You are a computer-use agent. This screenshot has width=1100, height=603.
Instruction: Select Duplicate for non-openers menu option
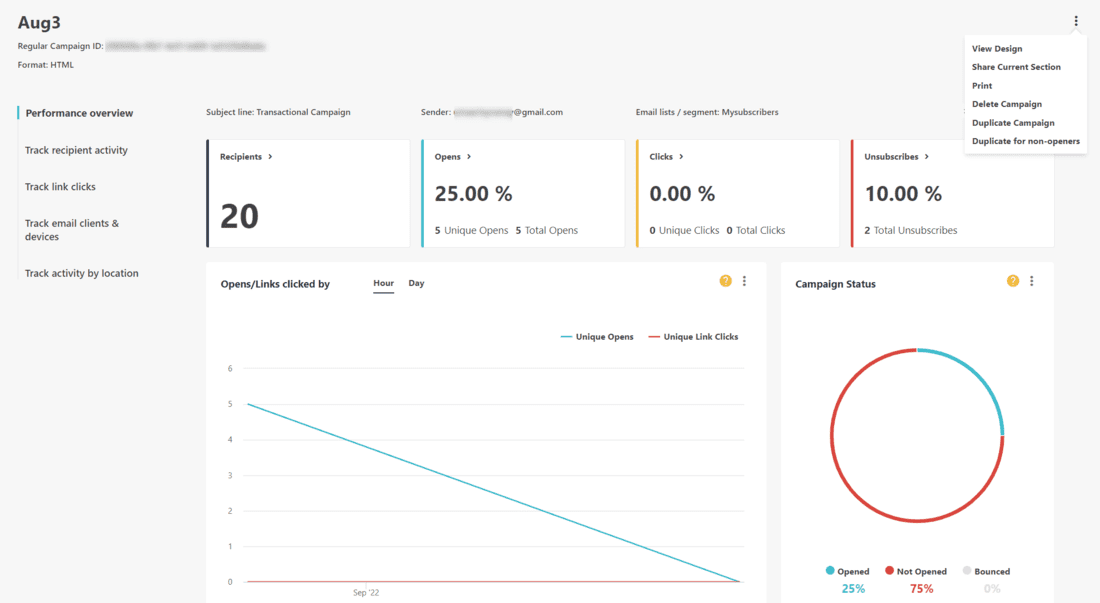[1025, 141]
